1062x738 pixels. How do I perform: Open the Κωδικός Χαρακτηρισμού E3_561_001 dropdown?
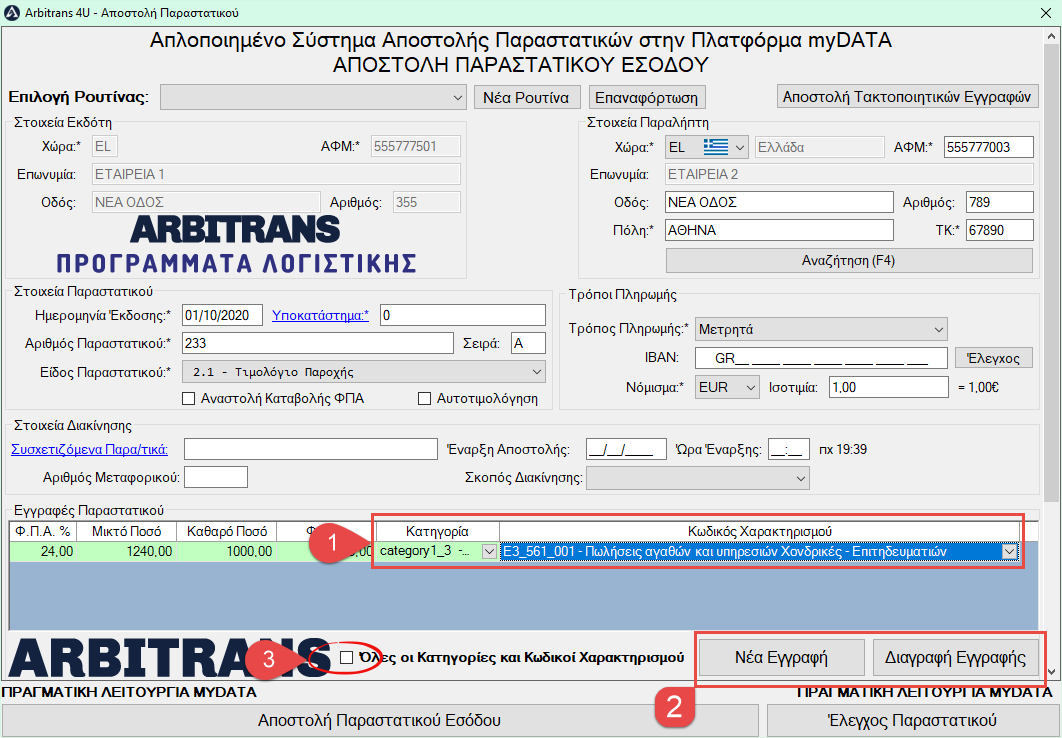point(1010,552)
